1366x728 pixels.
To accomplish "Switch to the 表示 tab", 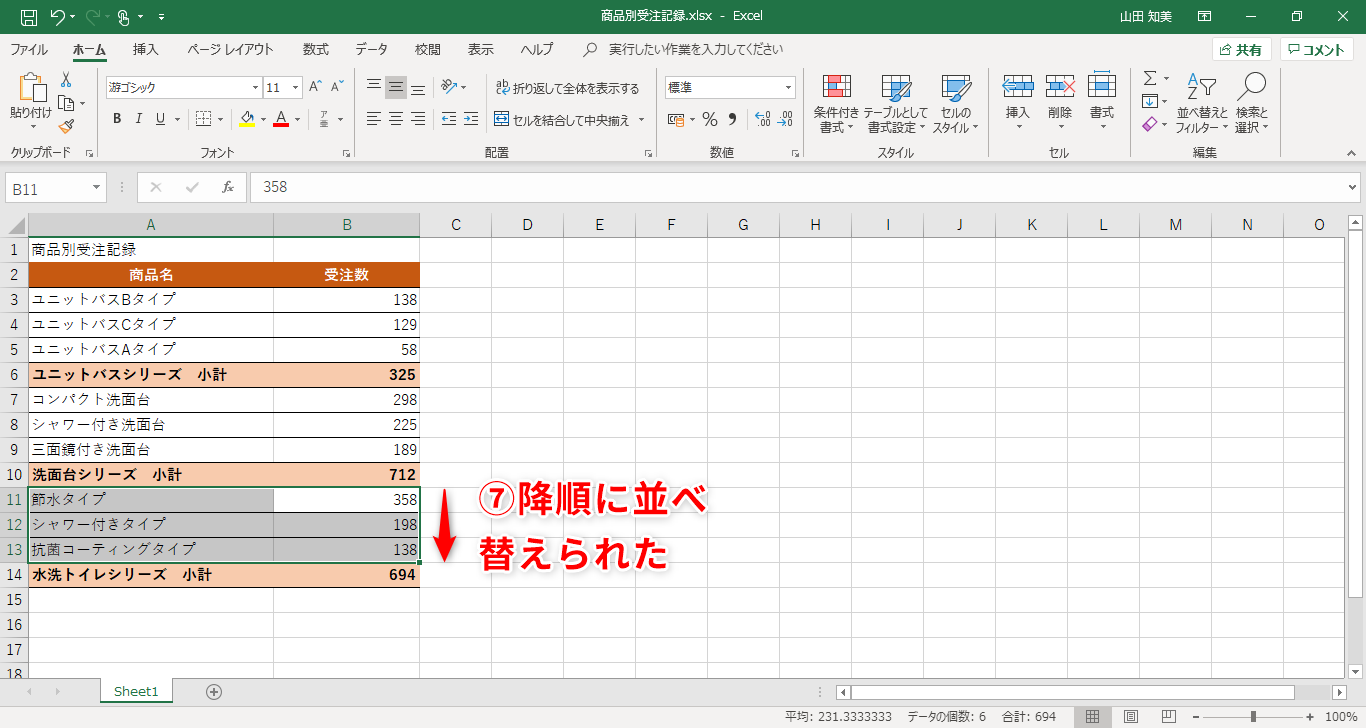I will pos(481,49).
